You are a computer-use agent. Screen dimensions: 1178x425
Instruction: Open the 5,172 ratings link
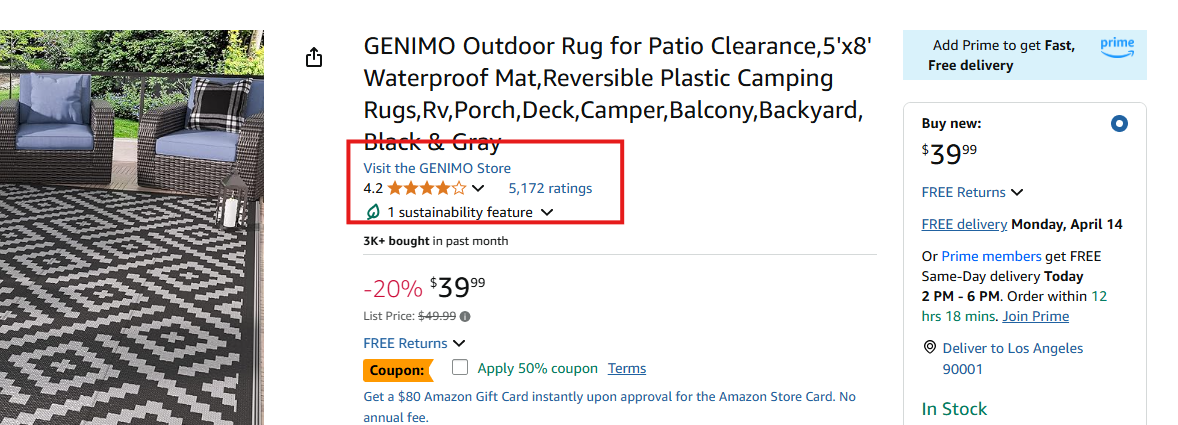tap(550, 188)
